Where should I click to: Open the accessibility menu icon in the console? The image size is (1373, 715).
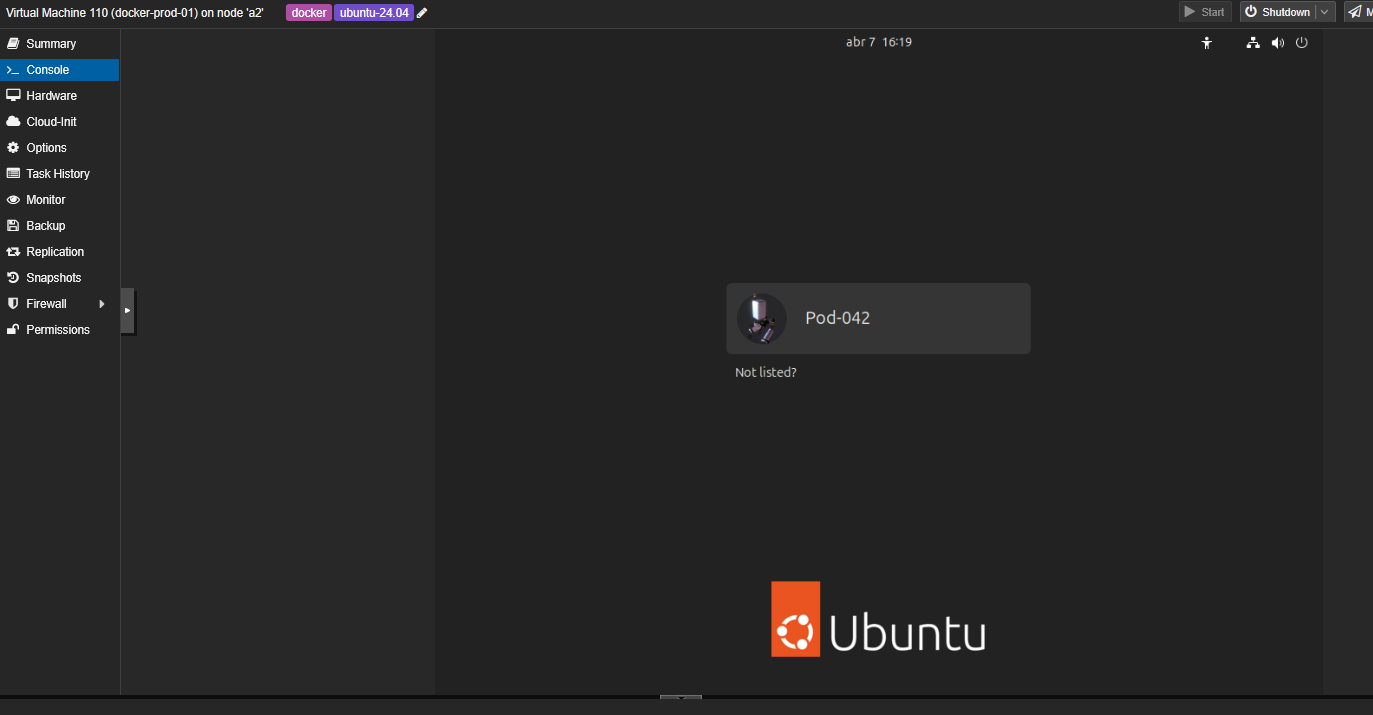1207,43
